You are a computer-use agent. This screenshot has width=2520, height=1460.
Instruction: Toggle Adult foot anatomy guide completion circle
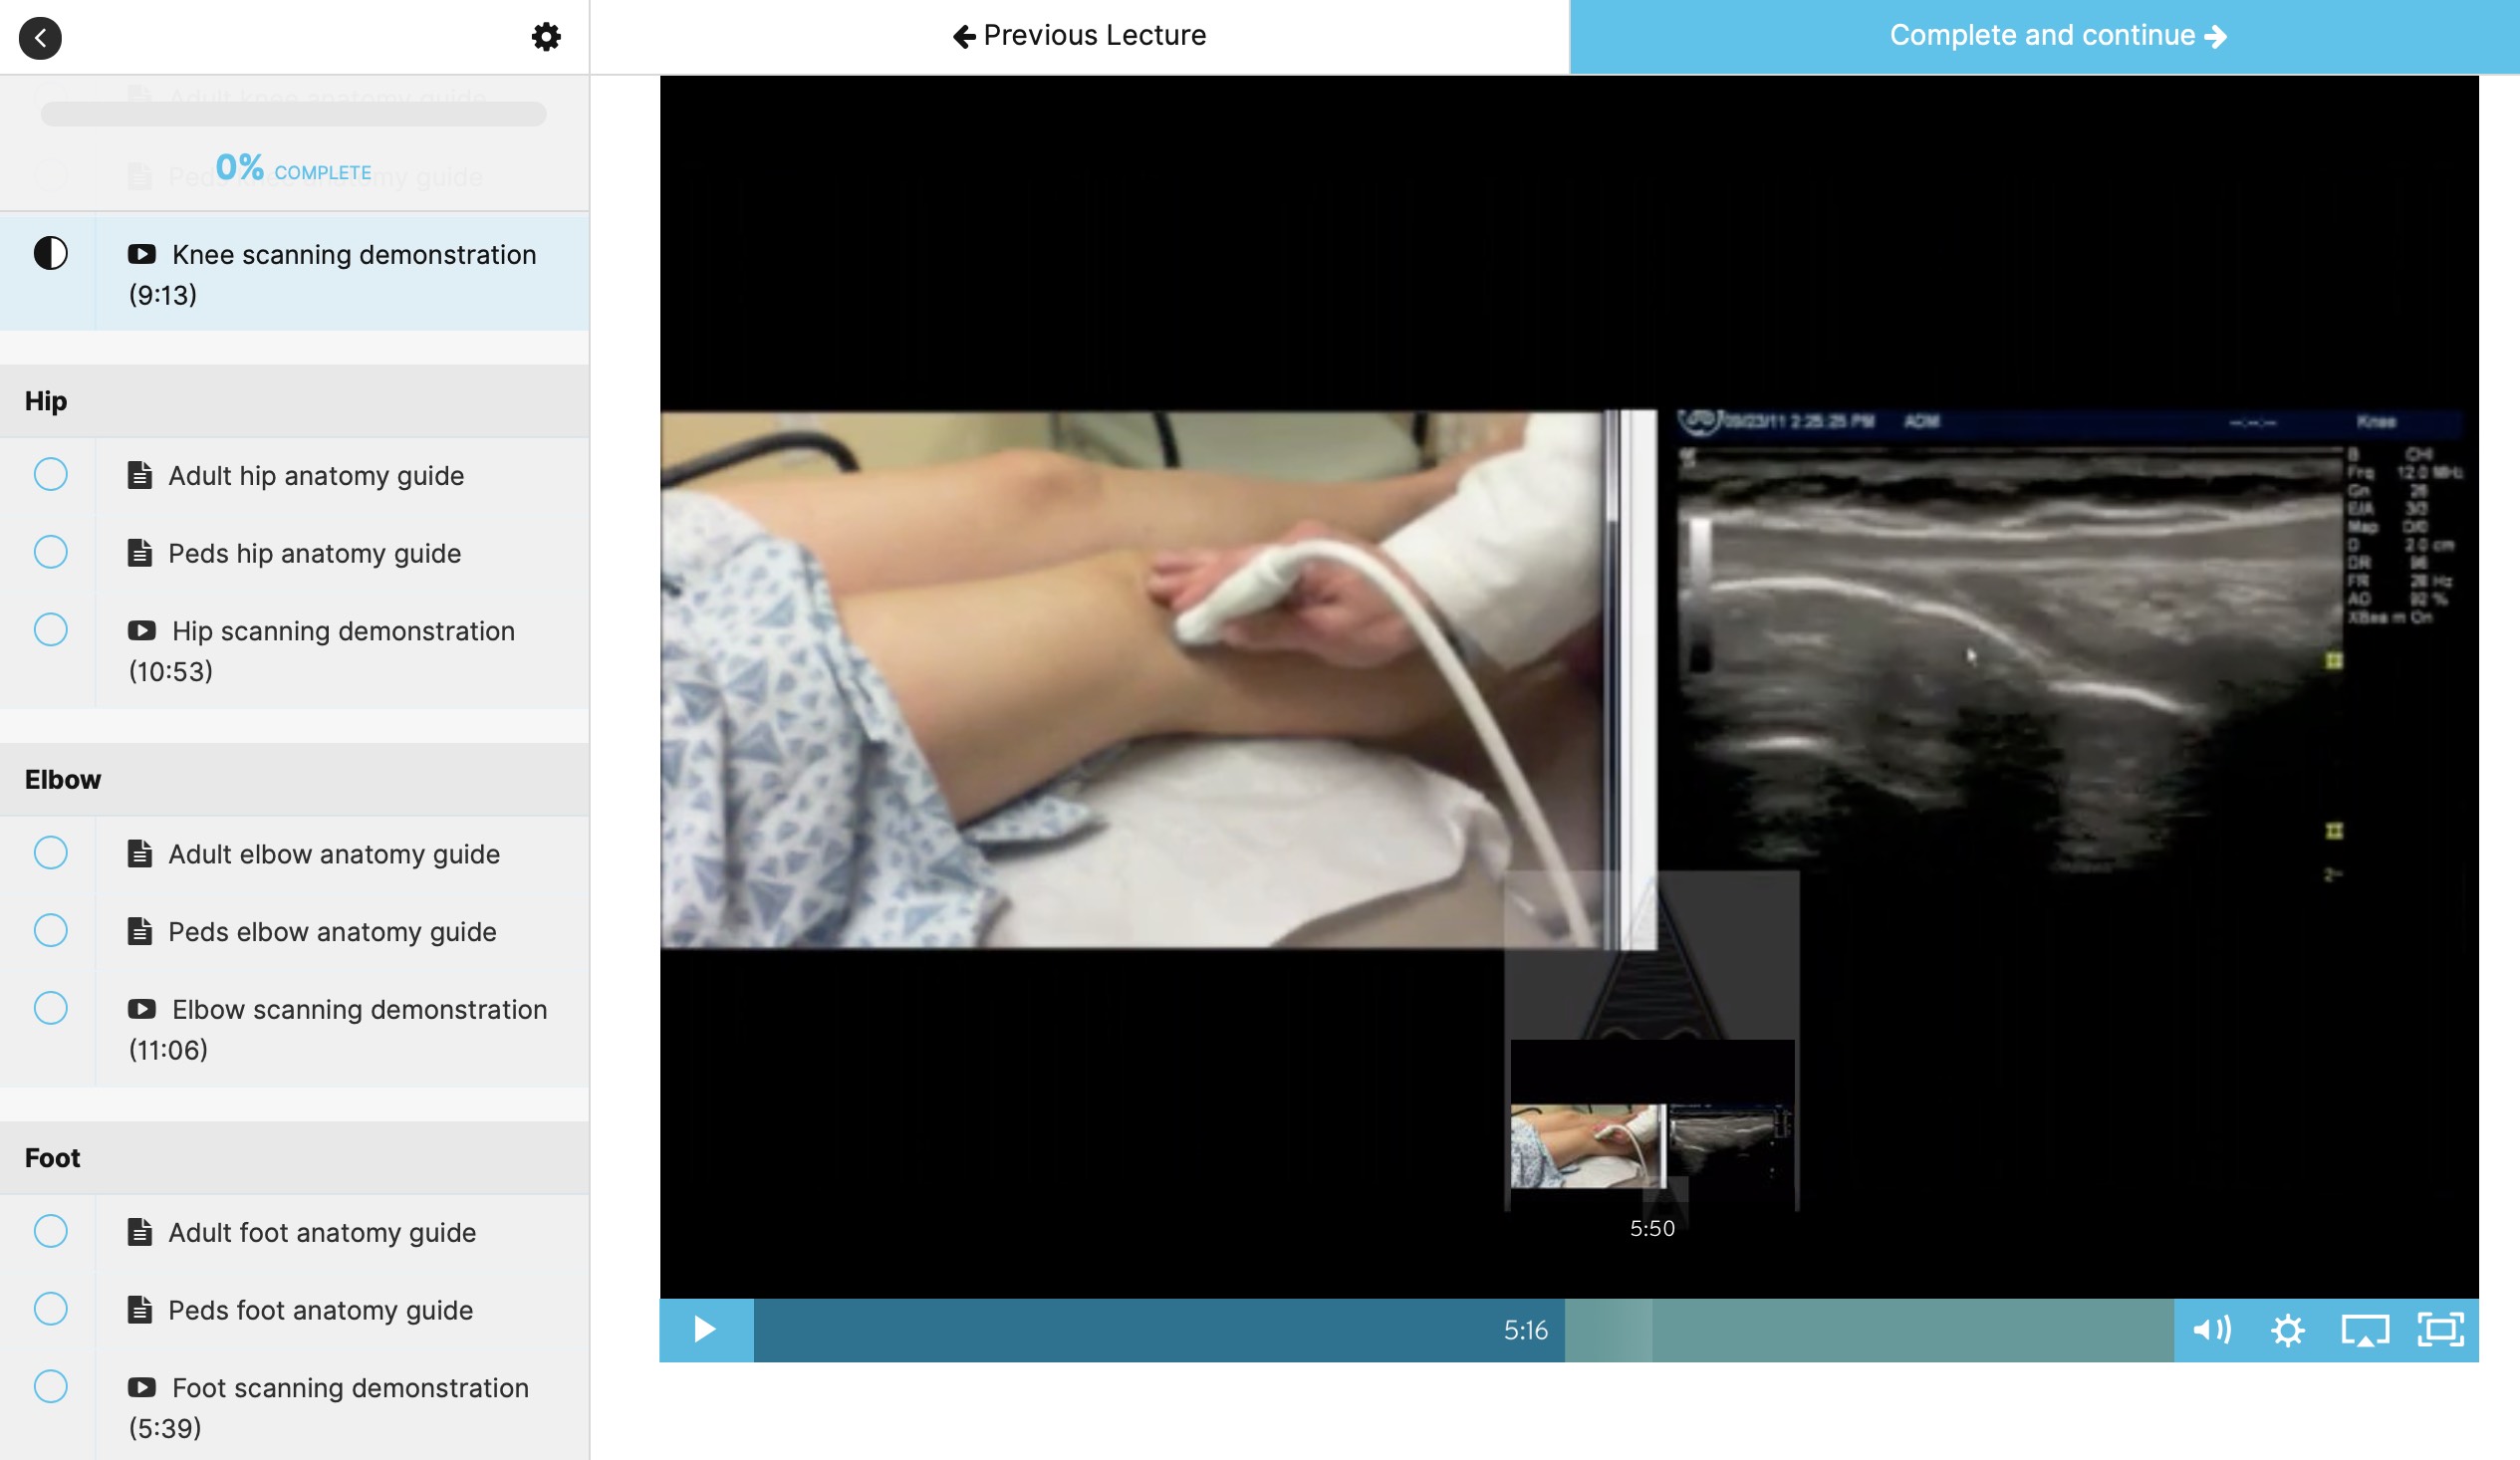tap(50, 1231)
